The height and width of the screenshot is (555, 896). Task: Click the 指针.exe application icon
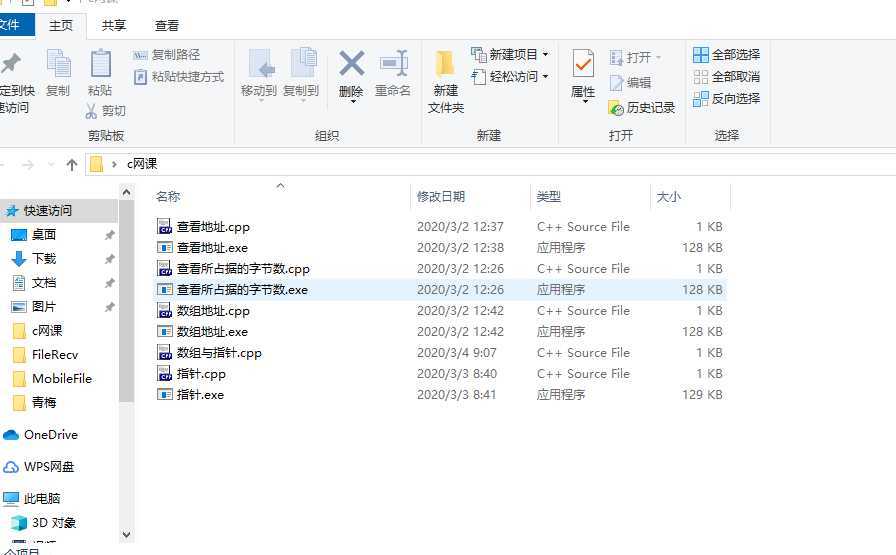(165, 394)
